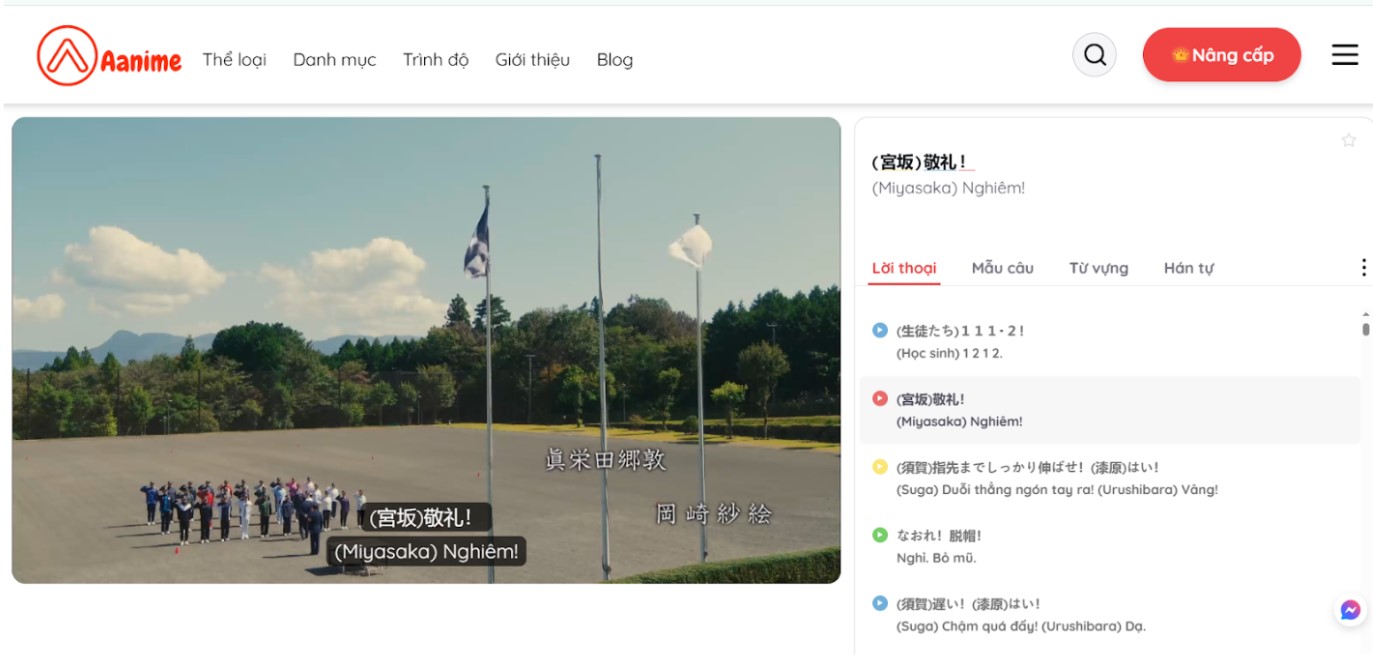Open the Danh mục menu
1373x659 pixels.
click(334, 60)
